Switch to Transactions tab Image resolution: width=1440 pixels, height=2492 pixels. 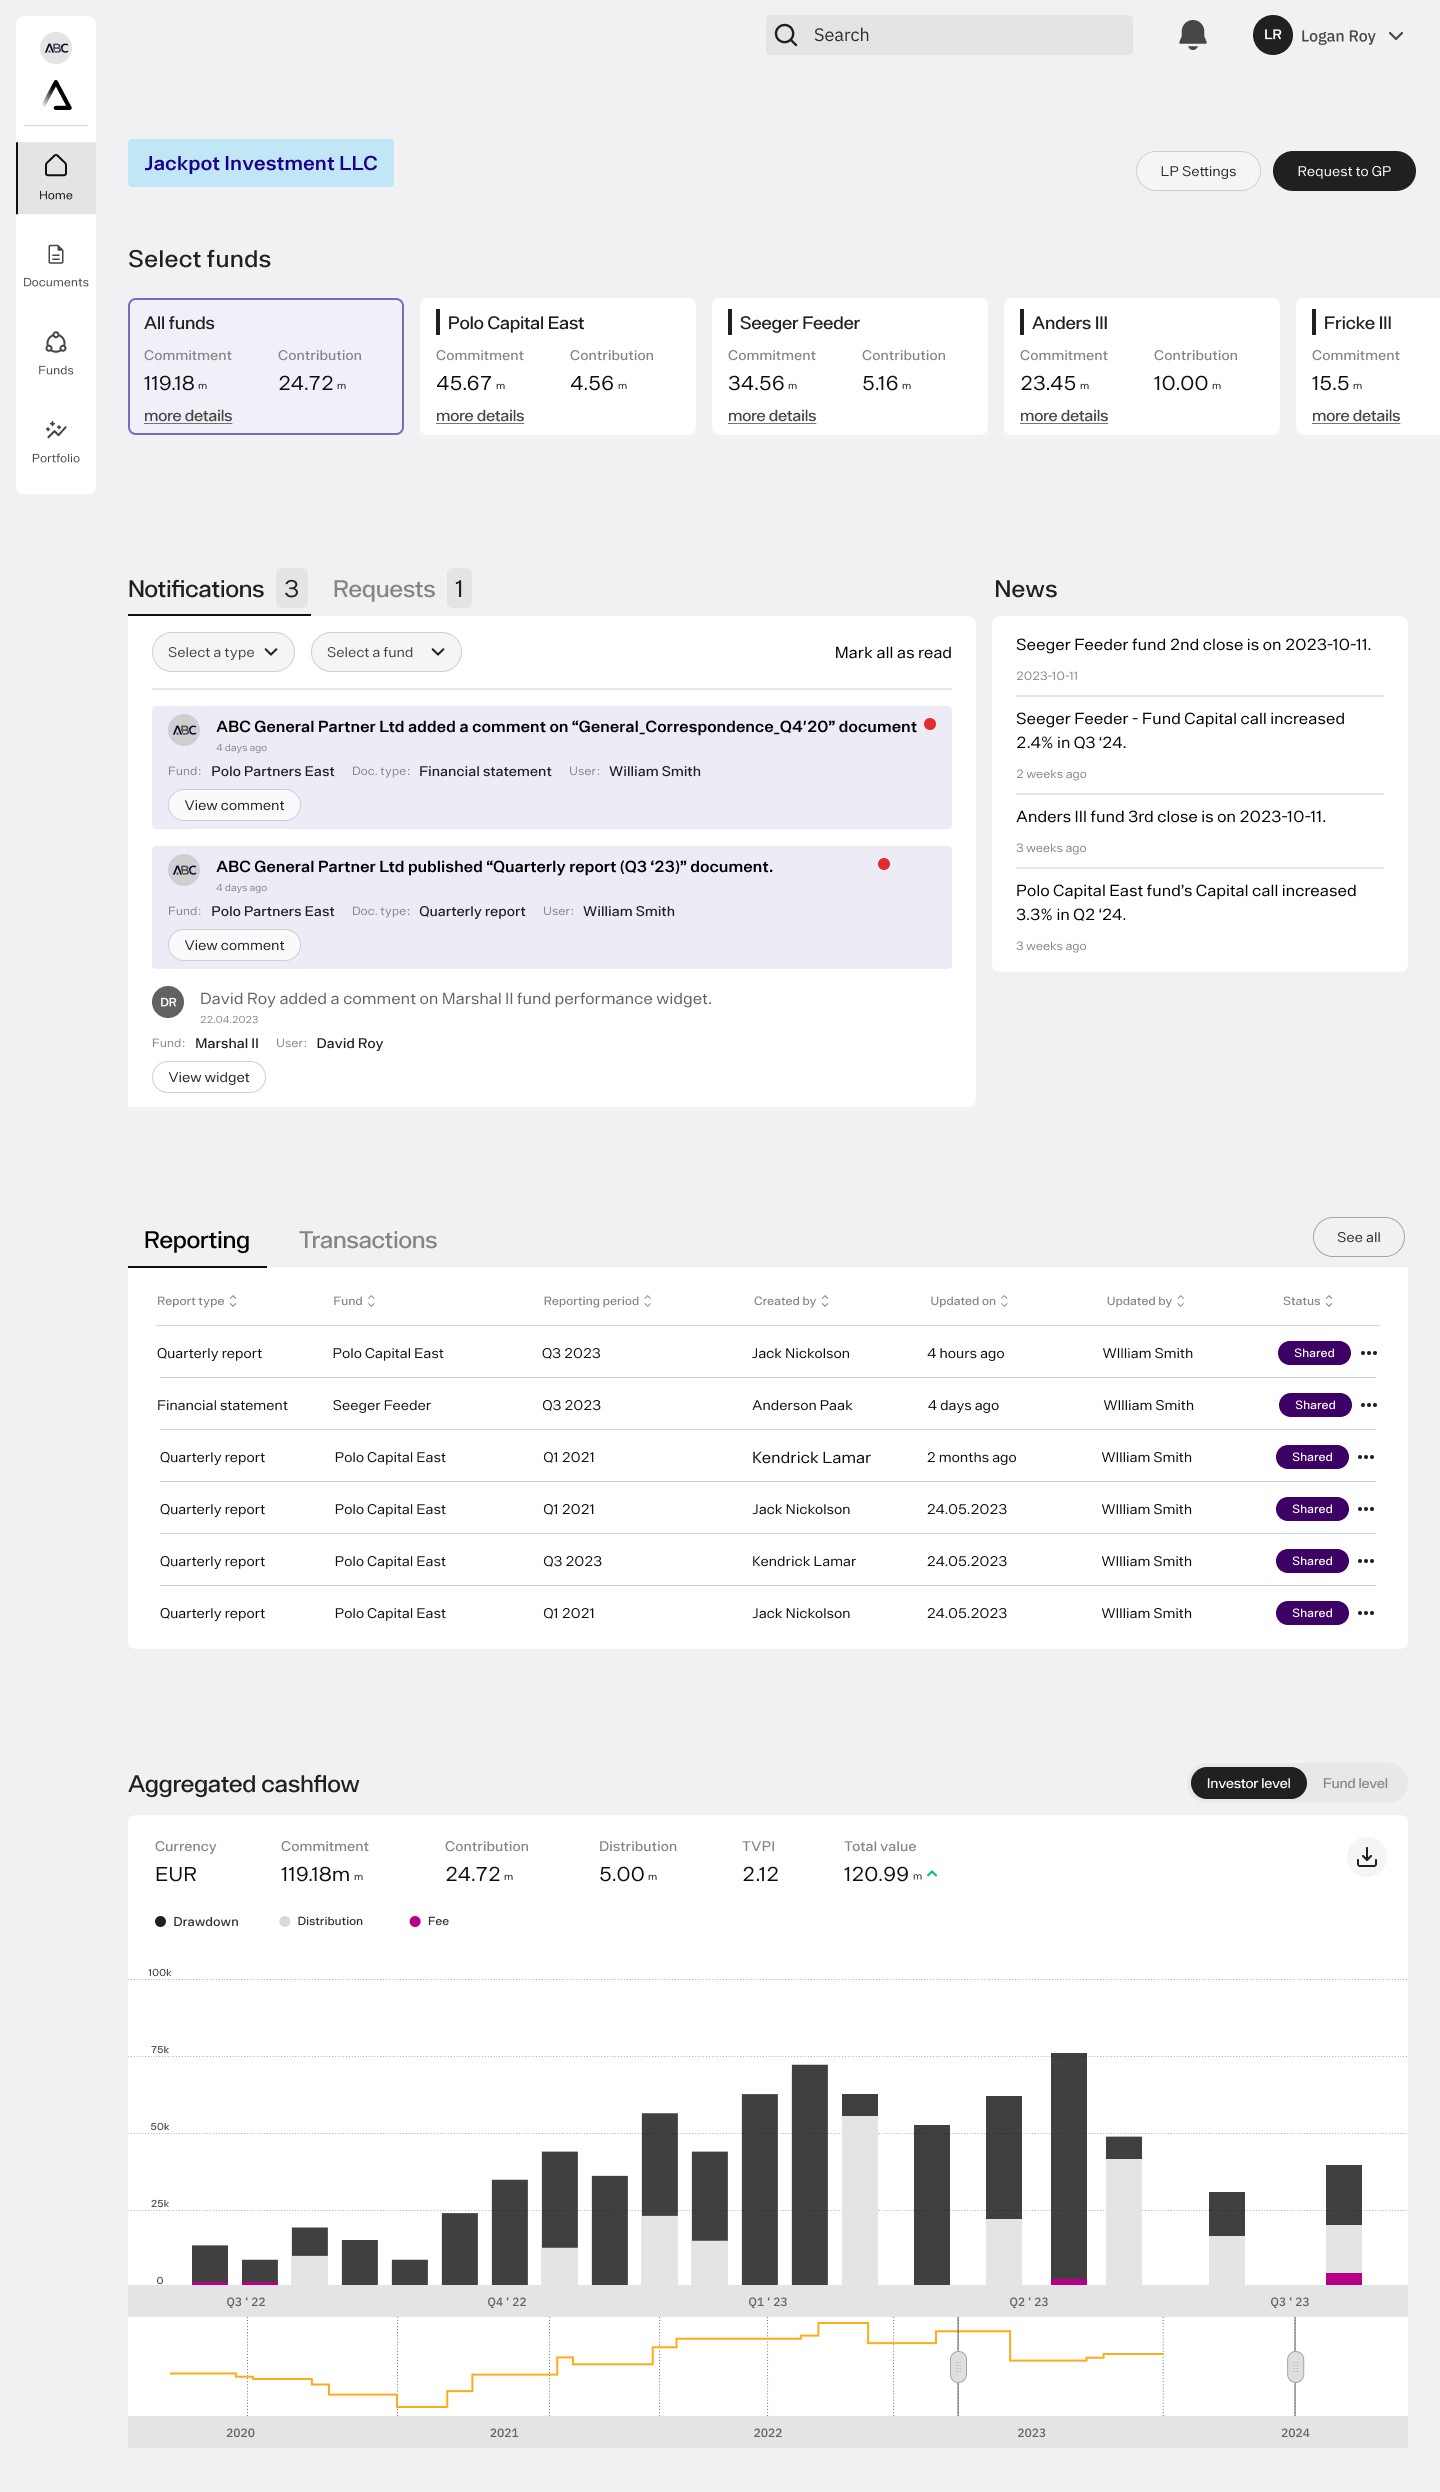368,1240
